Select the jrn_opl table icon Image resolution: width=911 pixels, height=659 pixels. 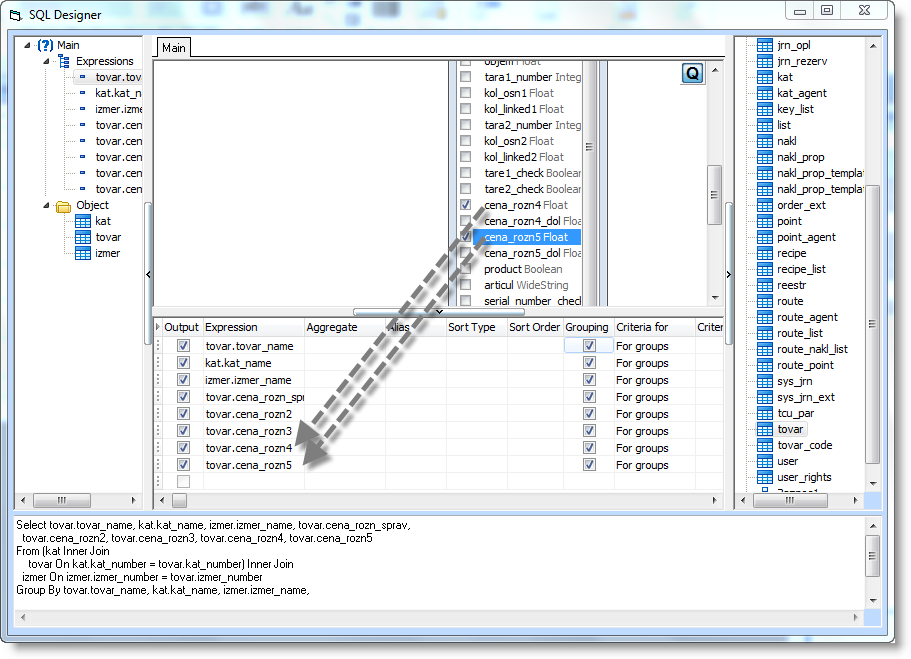(x=765, y=45)
